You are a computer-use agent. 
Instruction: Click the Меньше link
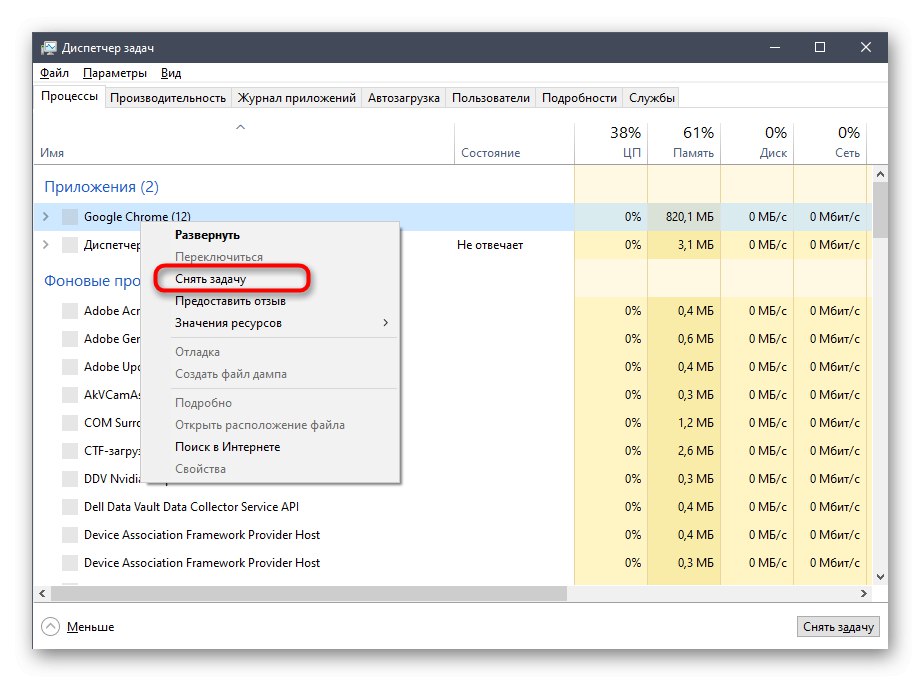tap(90, 627)
